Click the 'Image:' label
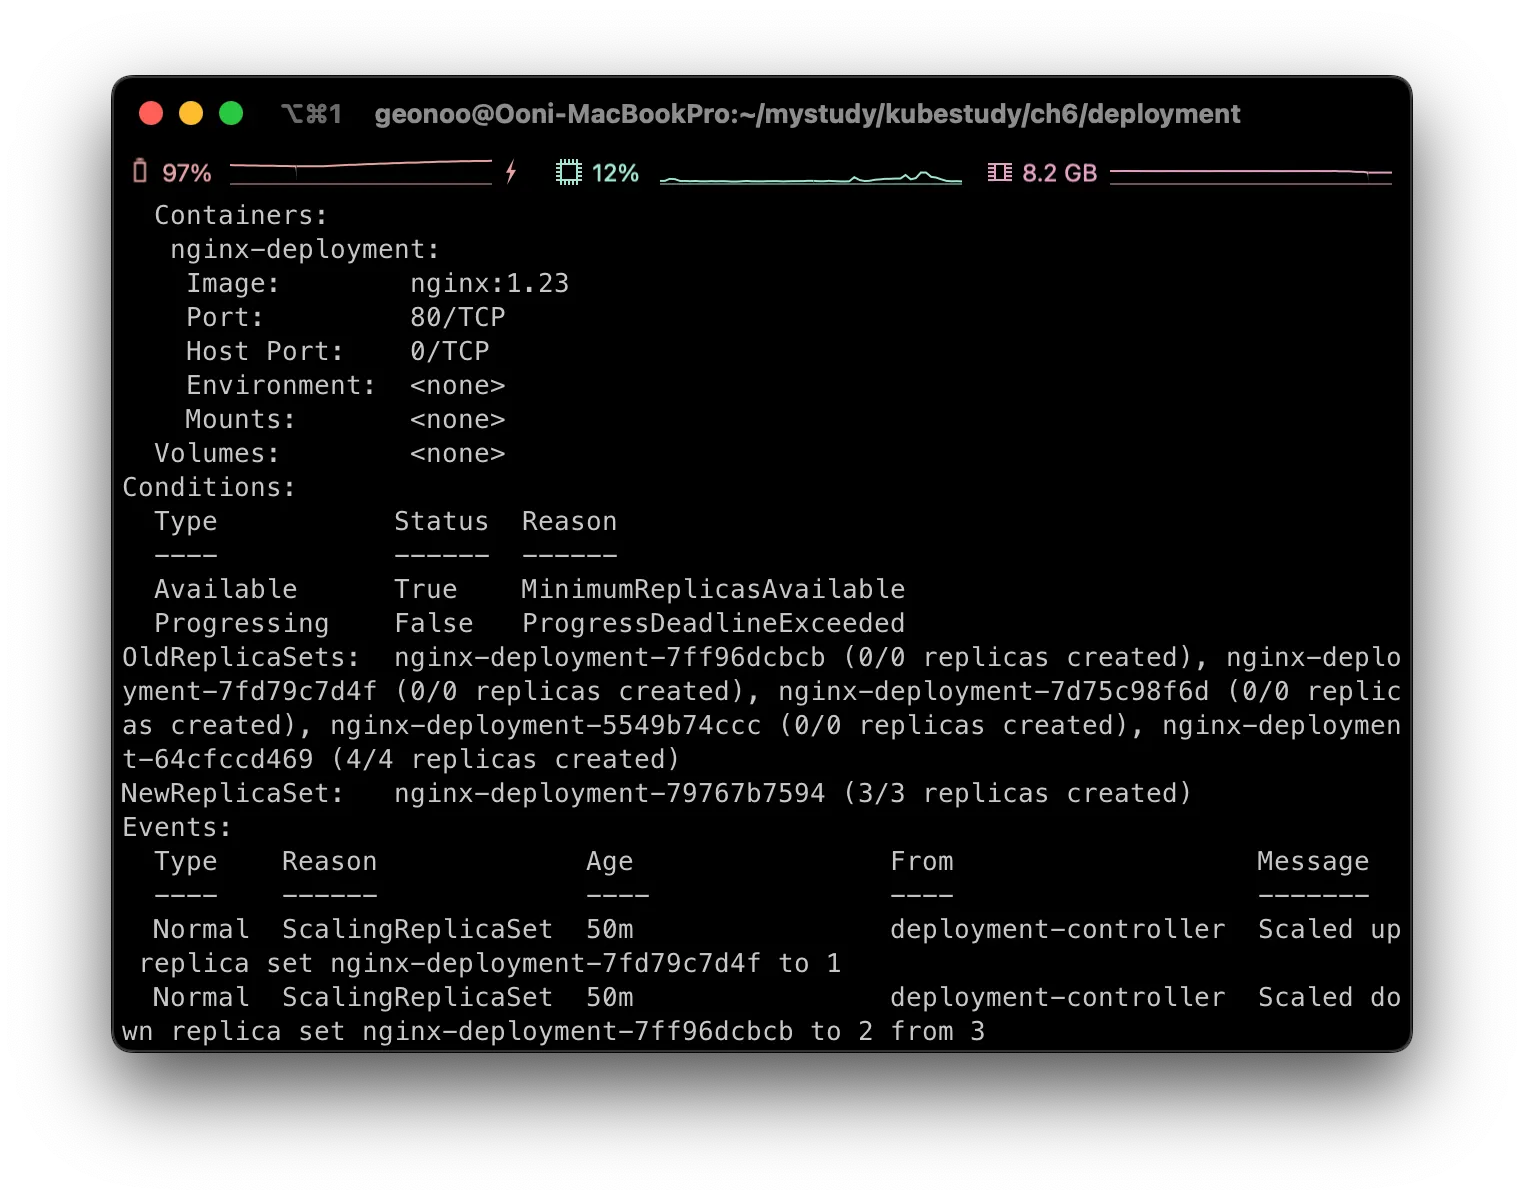This screenshot has height=1200, width=1524. point(233,283)
